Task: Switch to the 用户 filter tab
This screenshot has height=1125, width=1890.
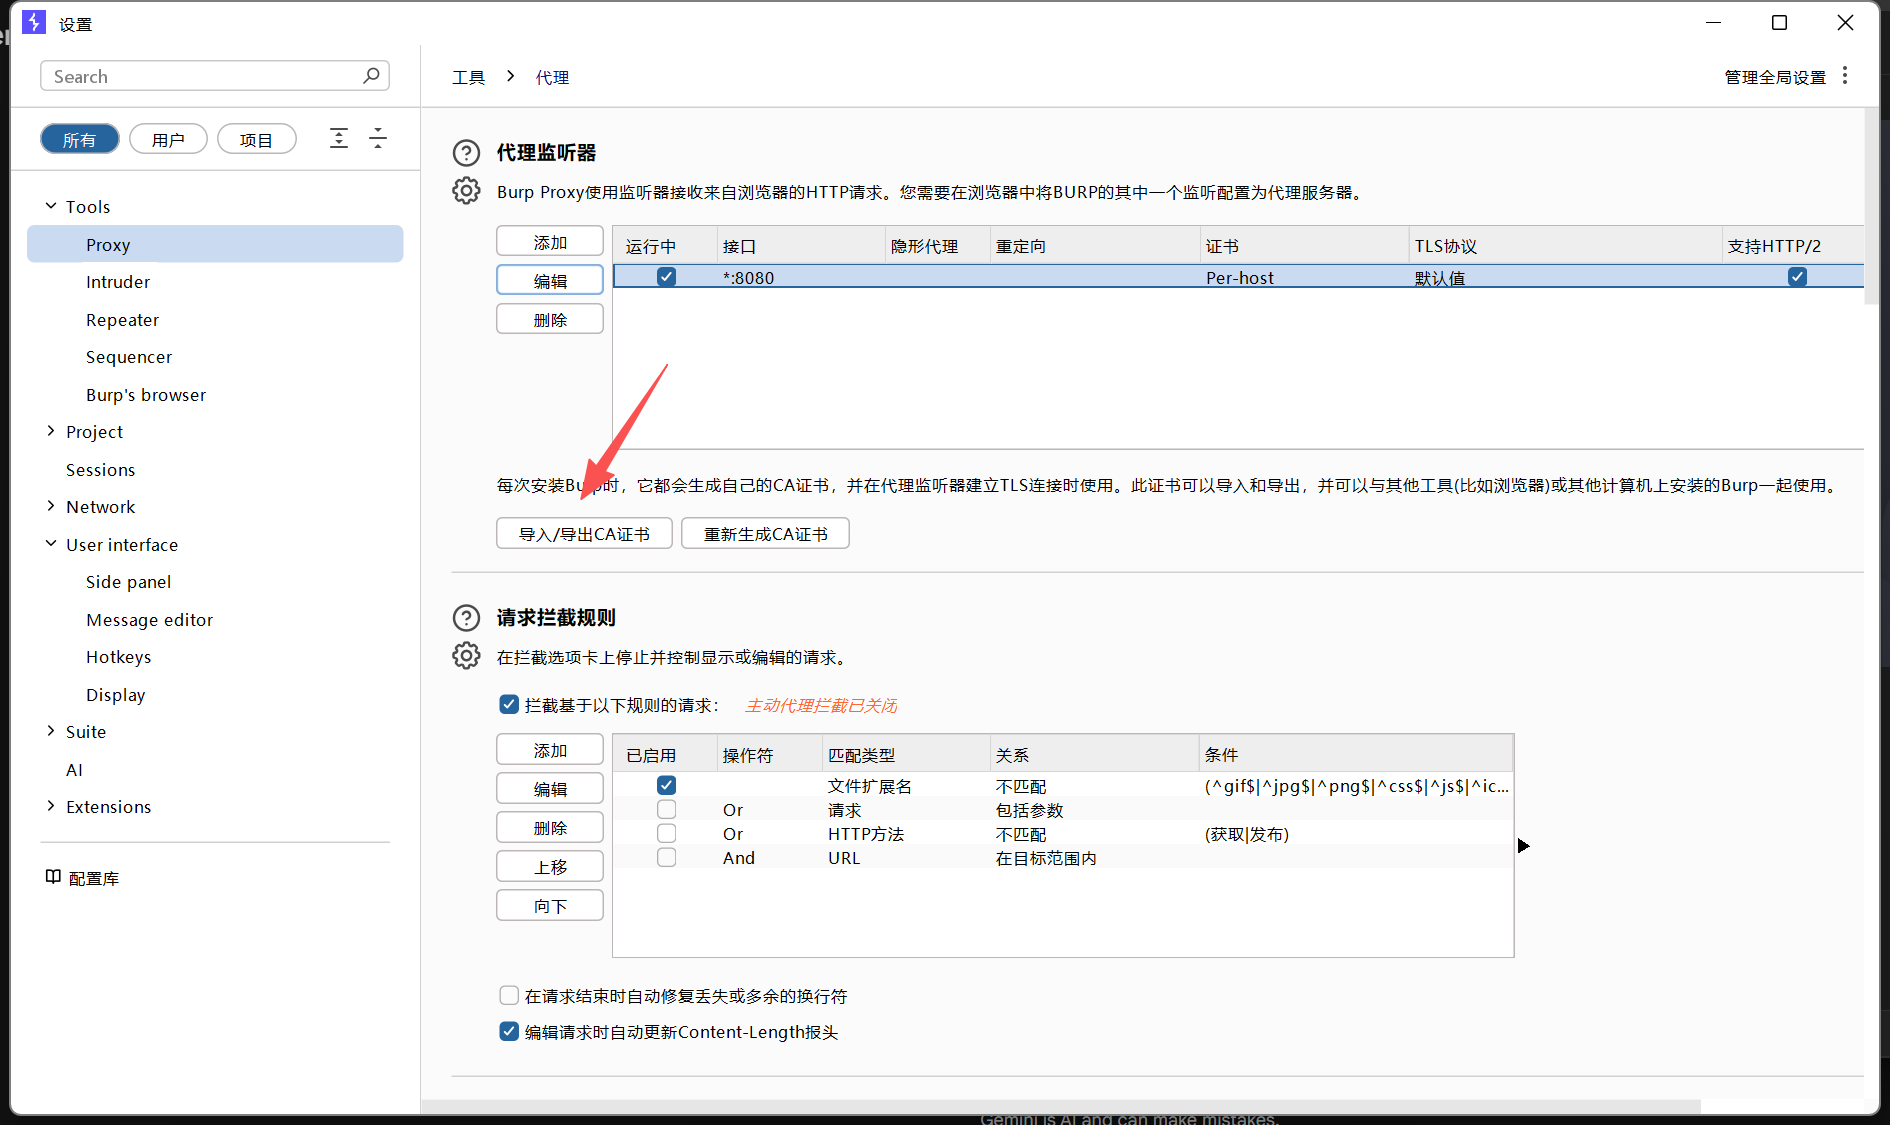Action: pyautogui.click(x=168, y=139)
